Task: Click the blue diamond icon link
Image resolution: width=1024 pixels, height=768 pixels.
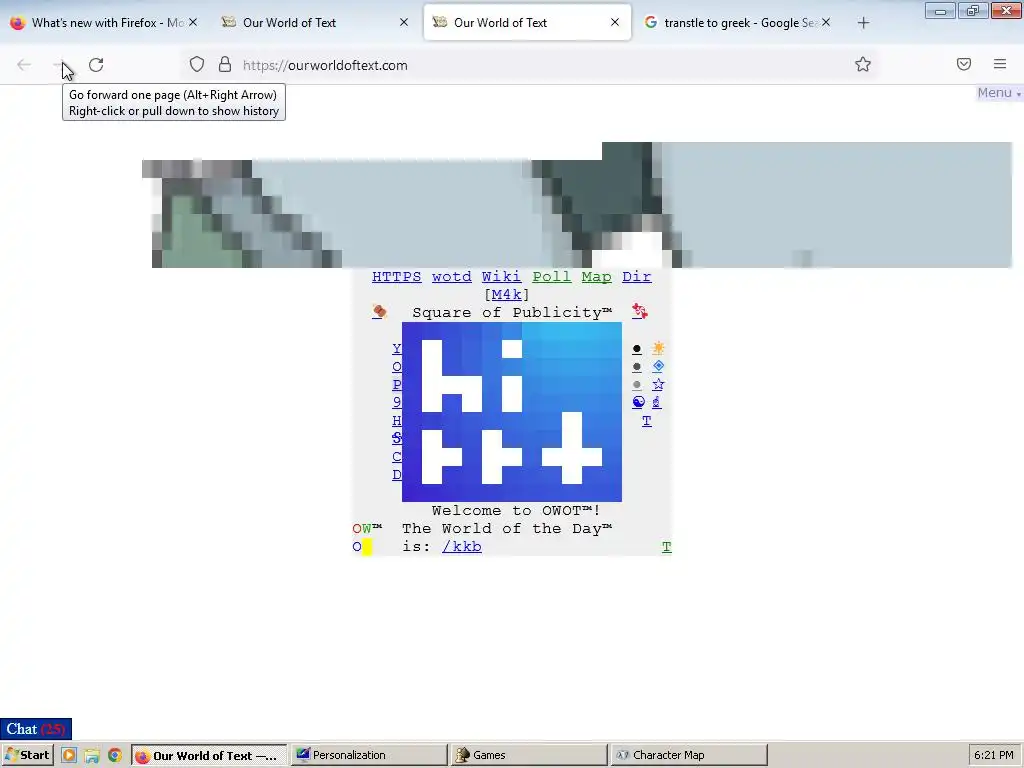Action: point(658,366)
